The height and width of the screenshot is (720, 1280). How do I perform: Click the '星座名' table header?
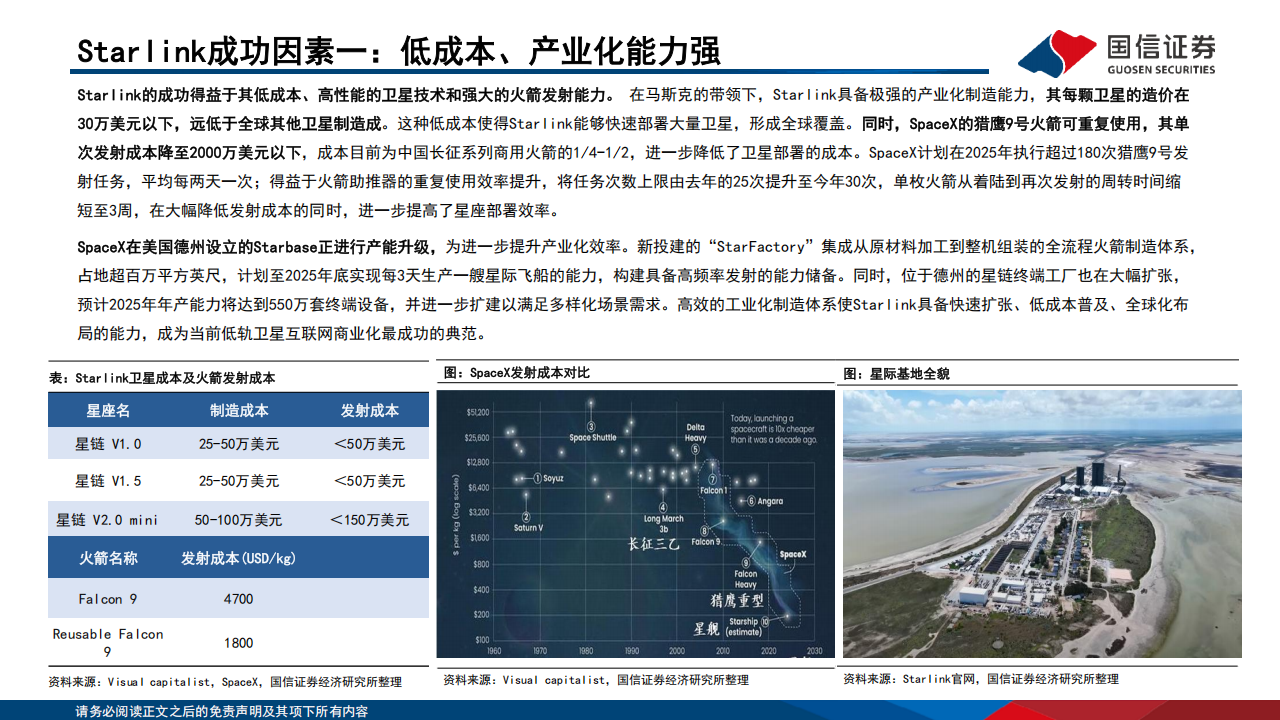(x=108, y=411)
